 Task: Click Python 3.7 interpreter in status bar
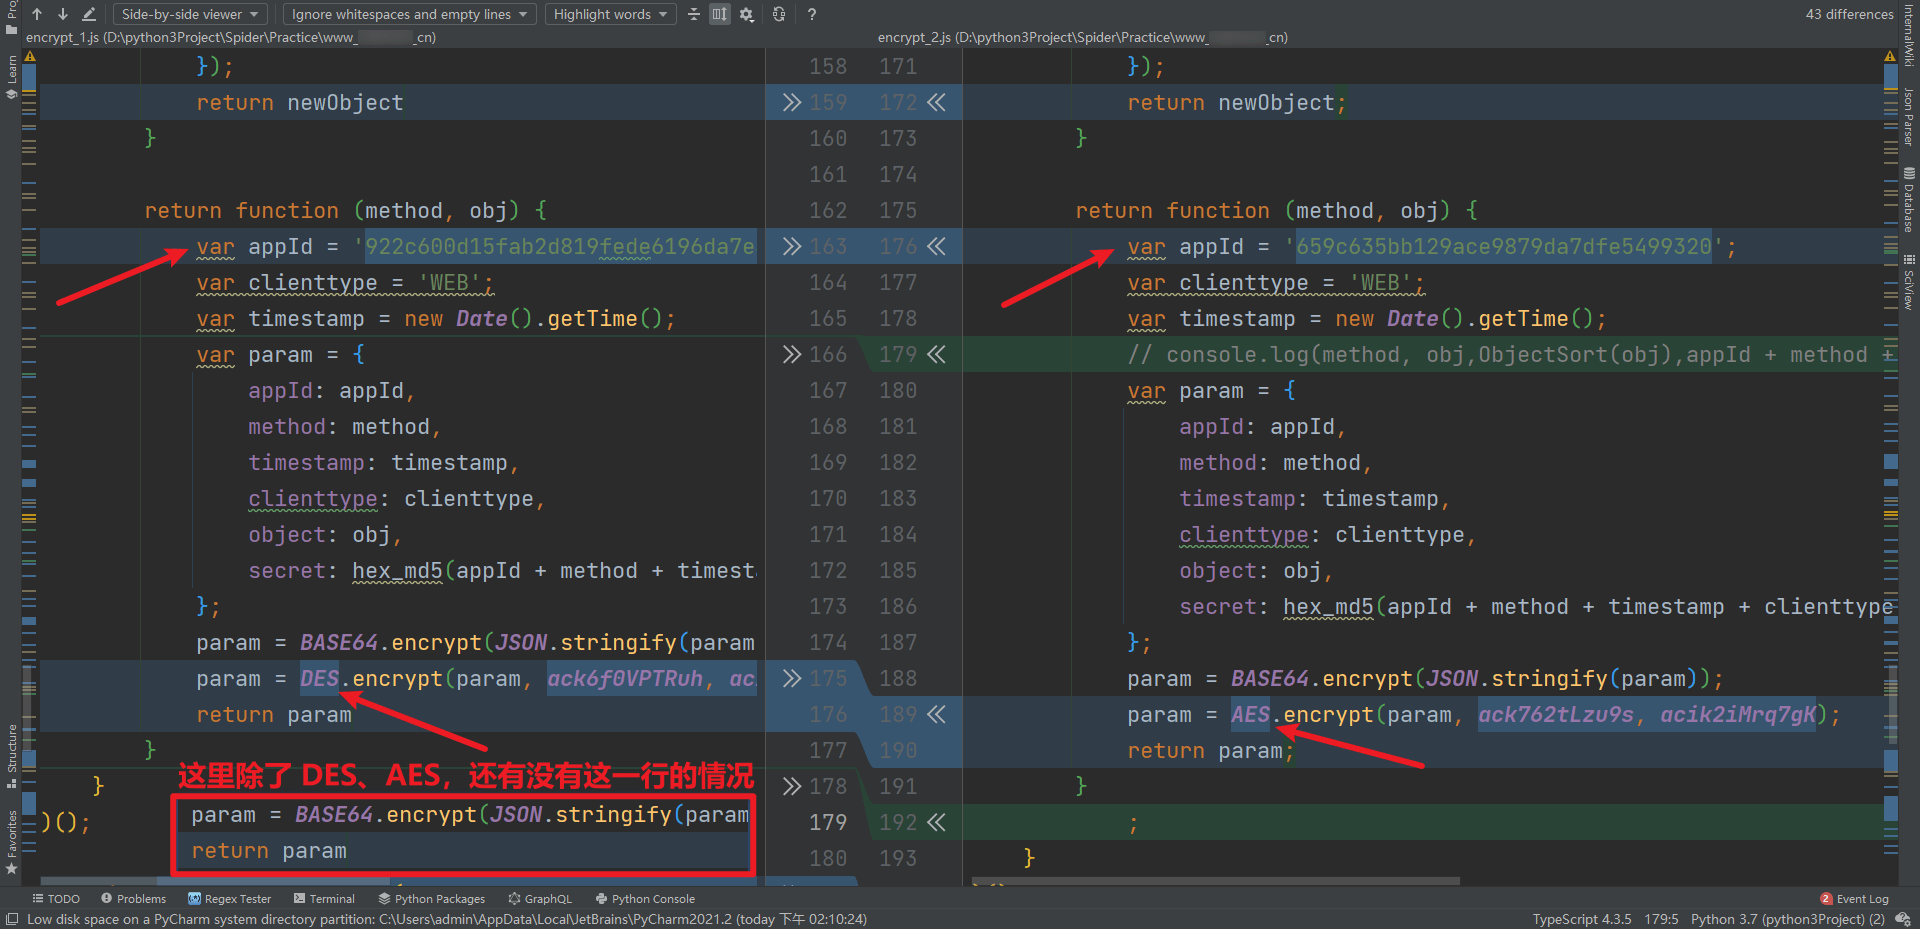[x=1787, y=919]
